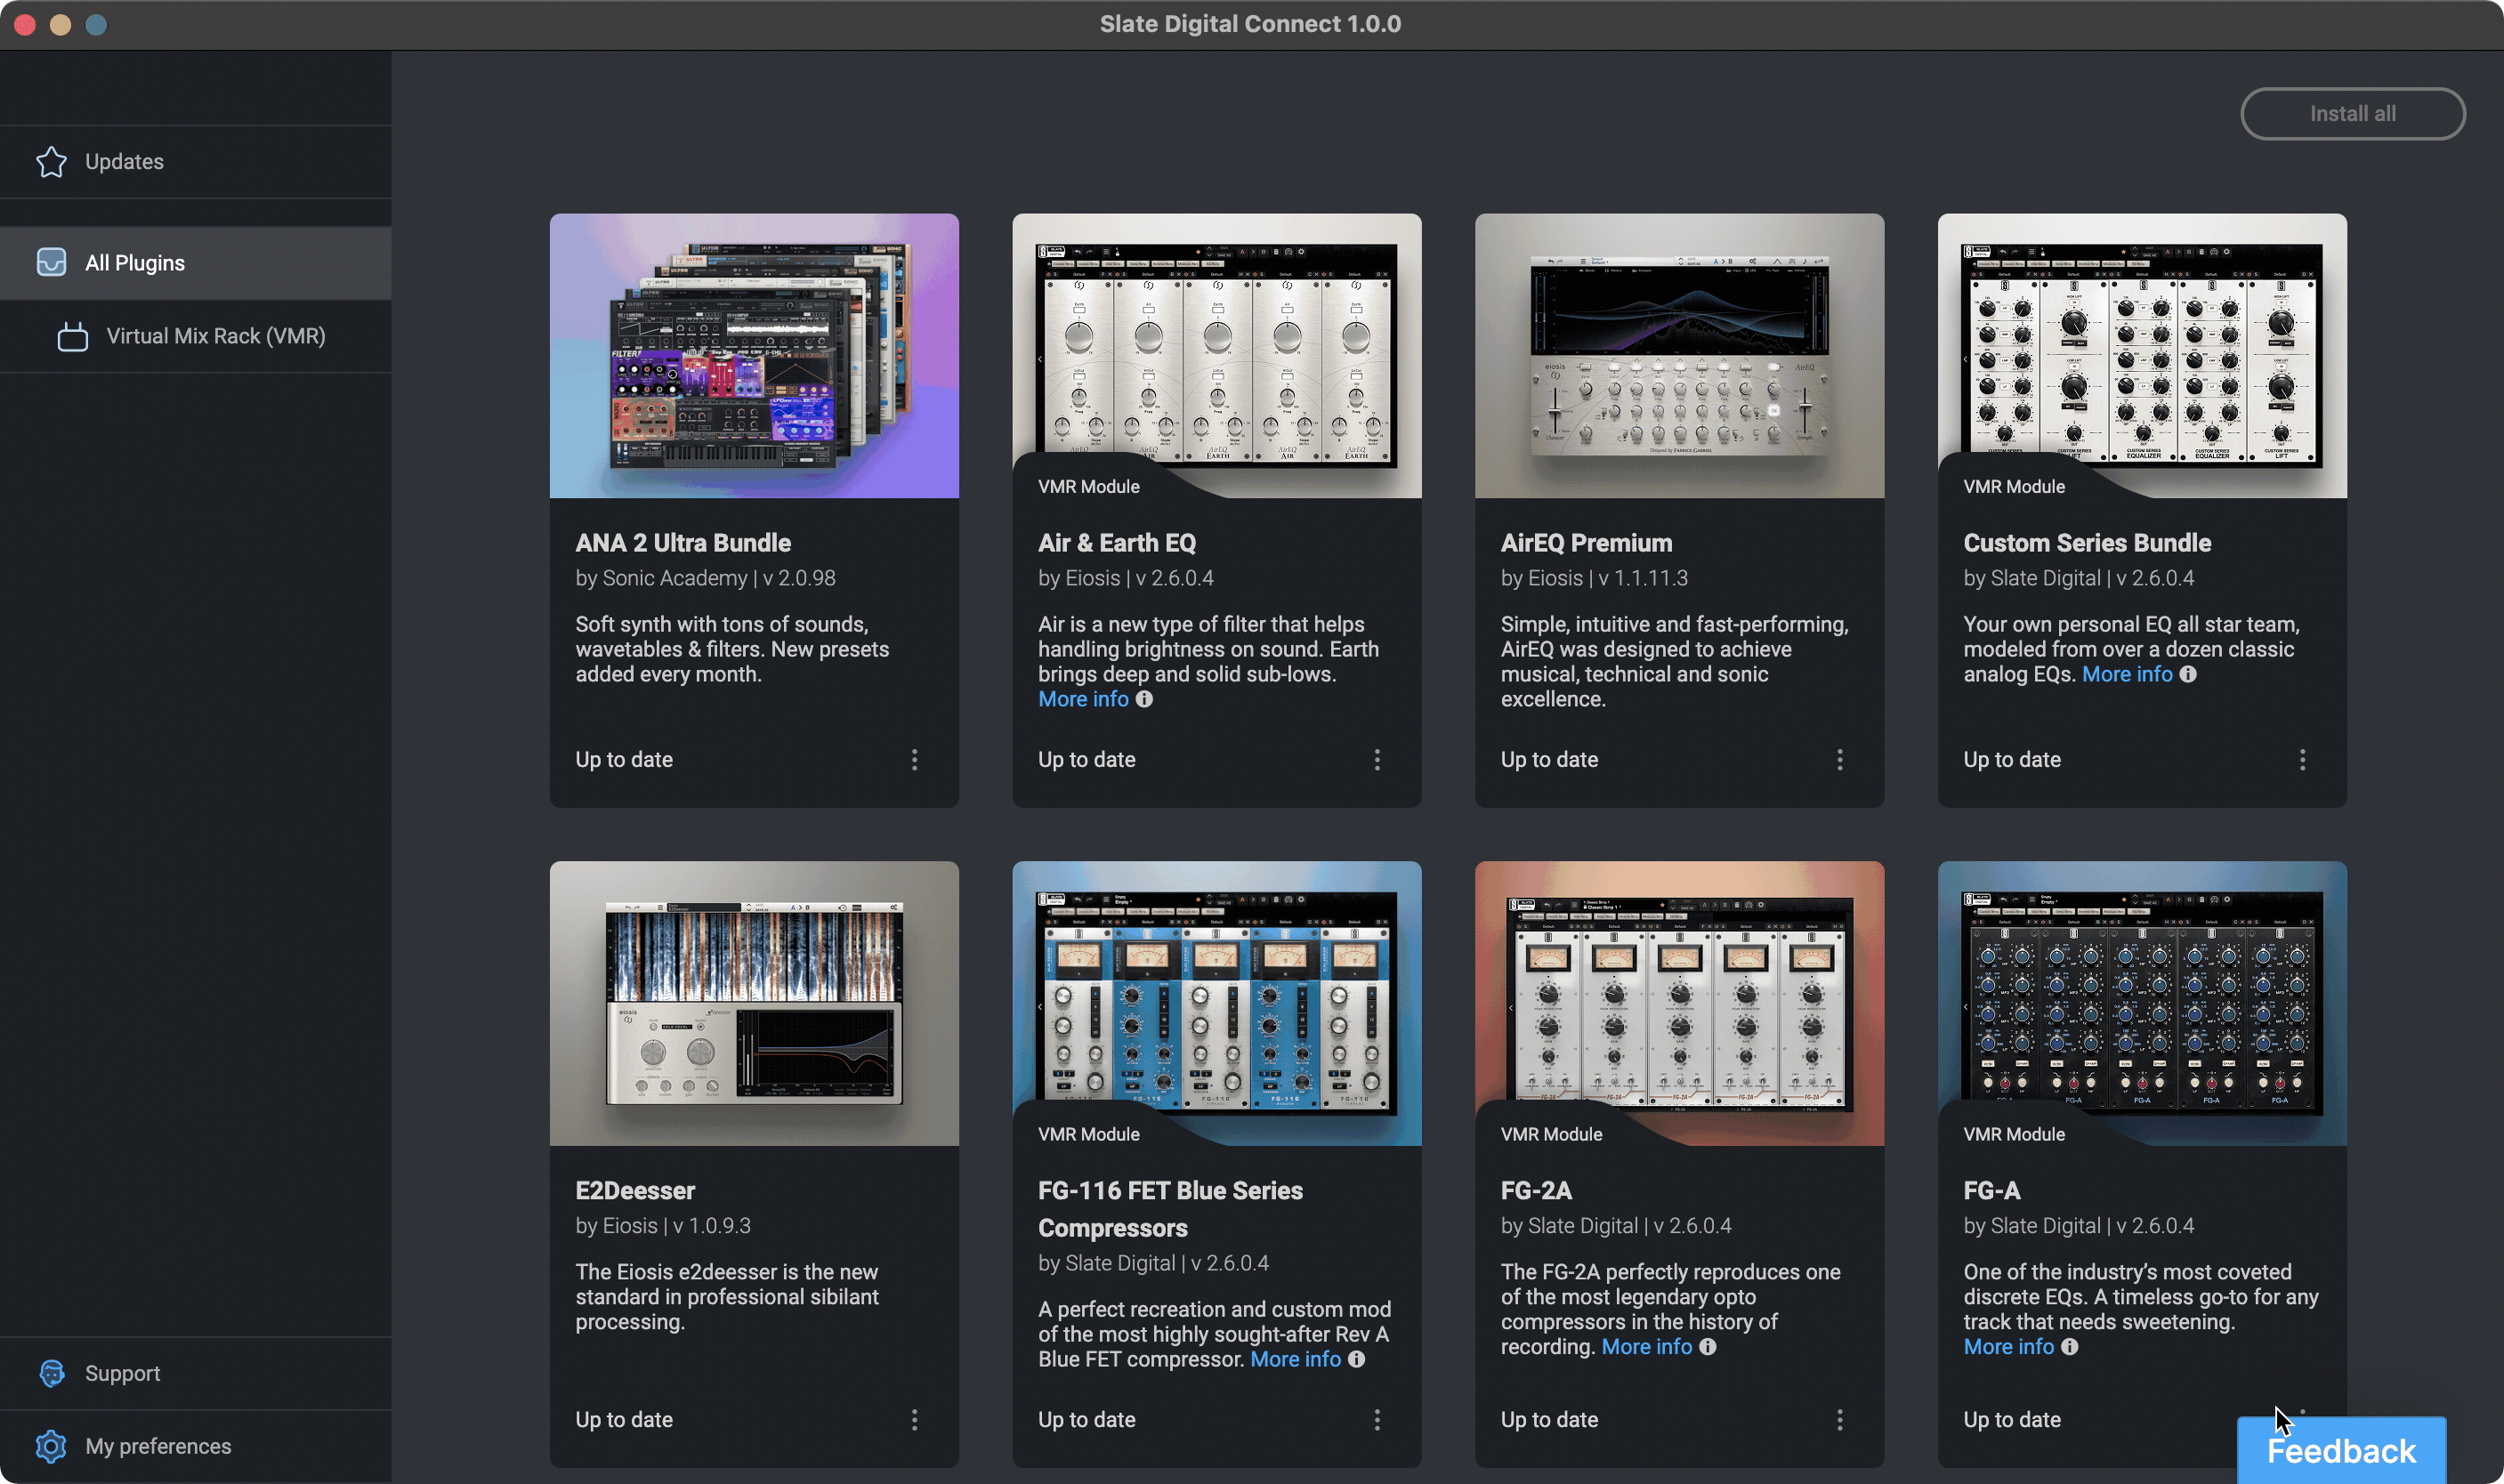Open My preferences
The height and width of the screenshot is (1484, 2504).
point(196,1447)
